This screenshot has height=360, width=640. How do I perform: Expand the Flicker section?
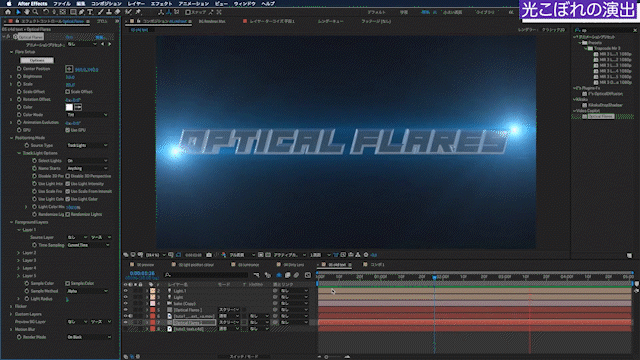(x=11, y=306)
